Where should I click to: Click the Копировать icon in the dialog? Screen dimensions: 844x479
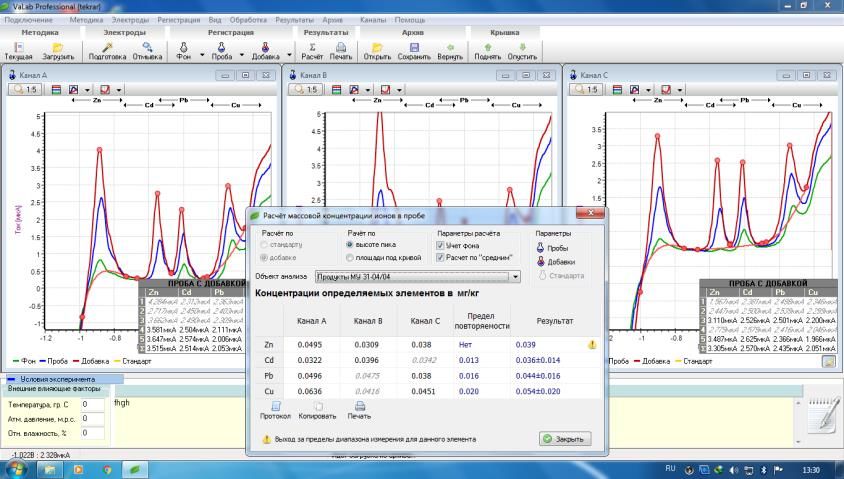[x=317, y=408]
